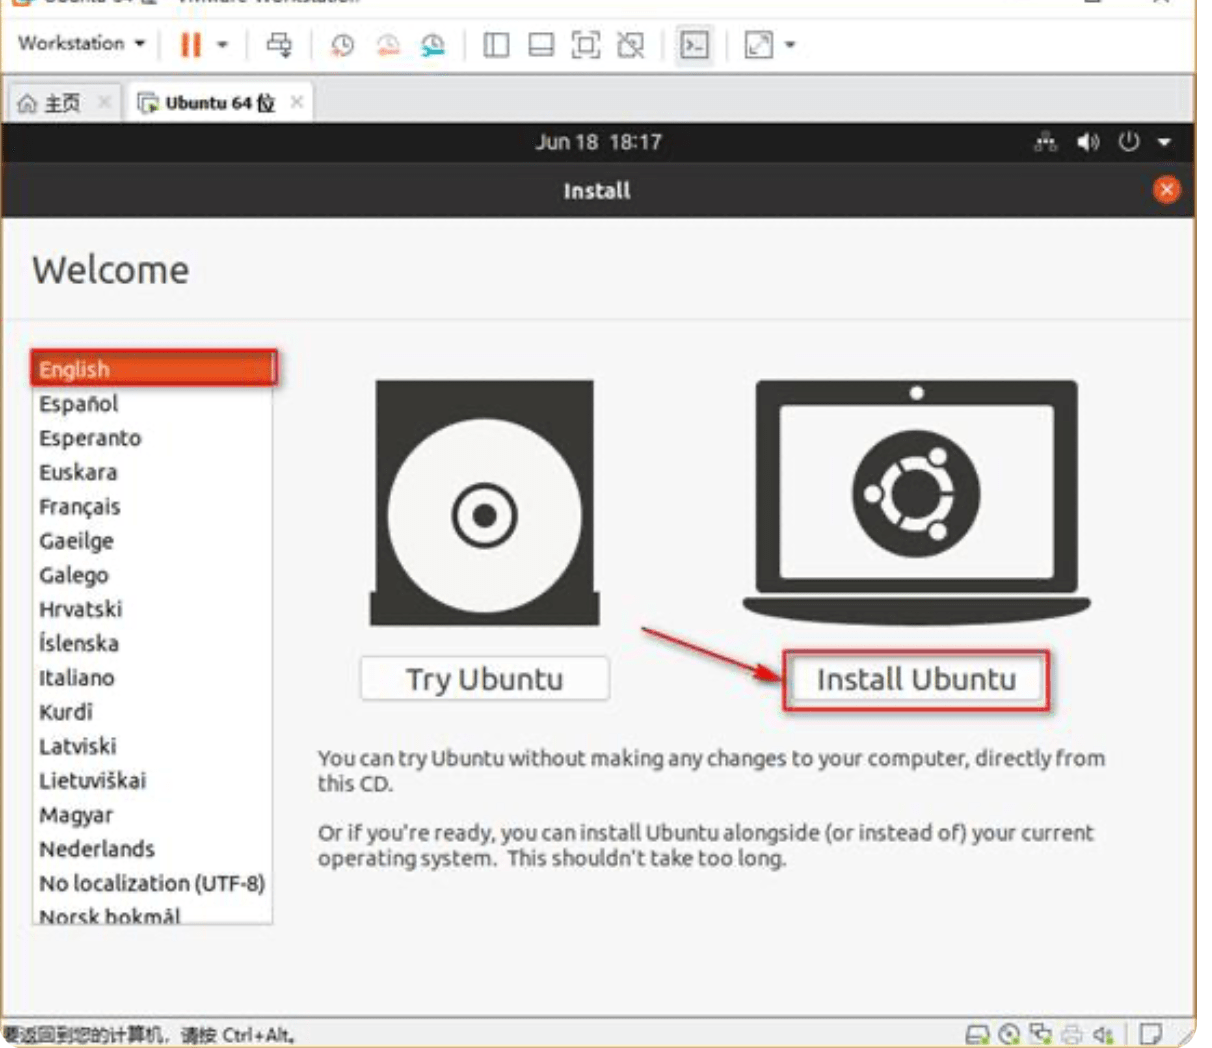Click the Unity mode icon
Screen dimensions: 1212x1048
click(631, 45)
